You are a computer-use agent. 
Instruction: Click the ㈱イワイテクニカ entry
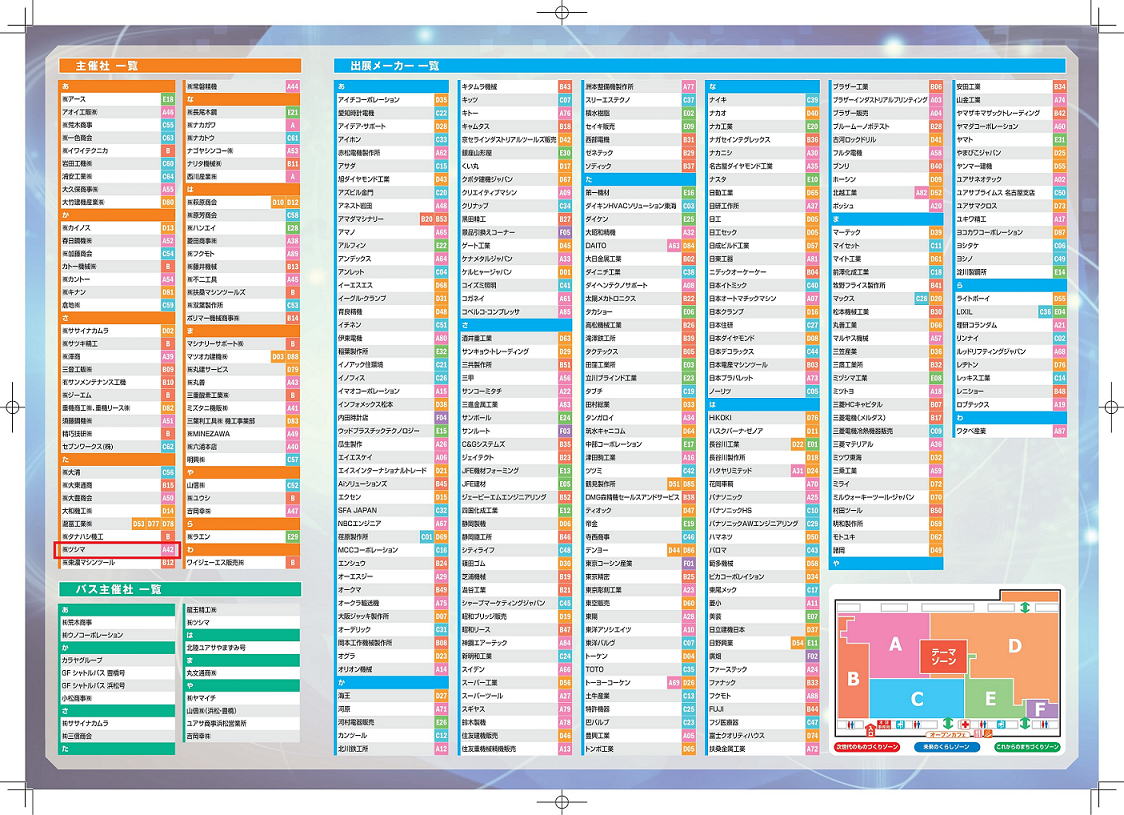pos(118,151)
